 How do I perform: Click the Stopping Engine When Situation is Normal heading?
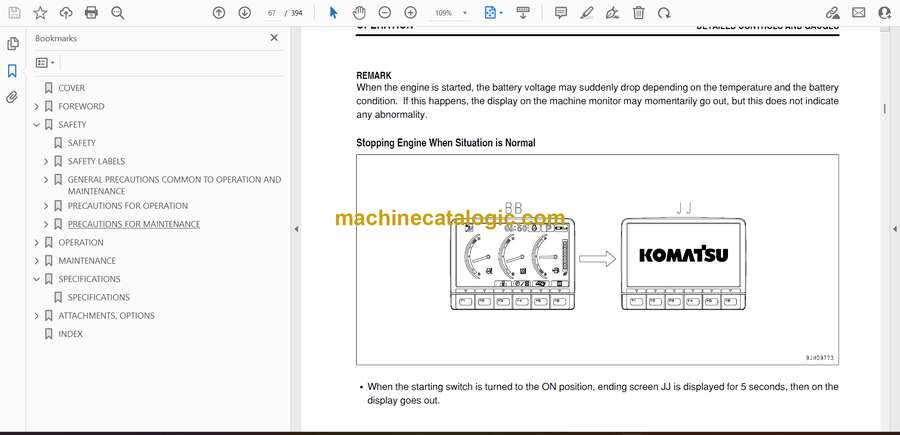tap(445, 143)
